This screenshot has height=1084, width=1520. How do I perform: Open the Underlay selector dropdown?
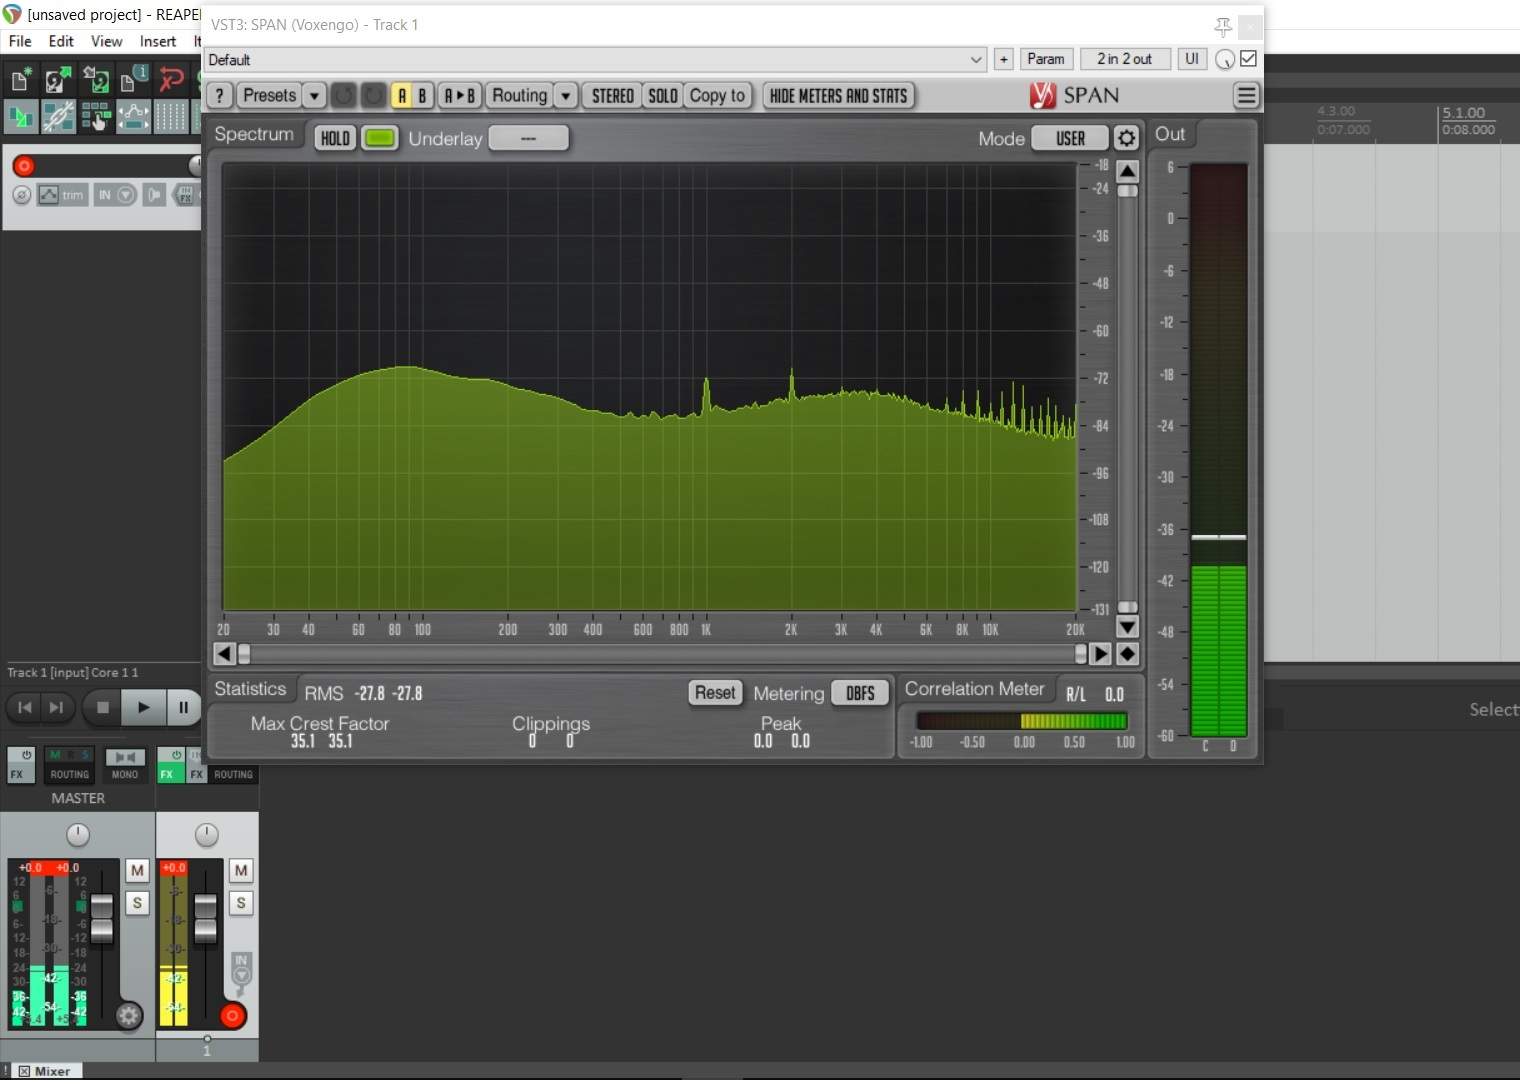click(x=528, y=138)
